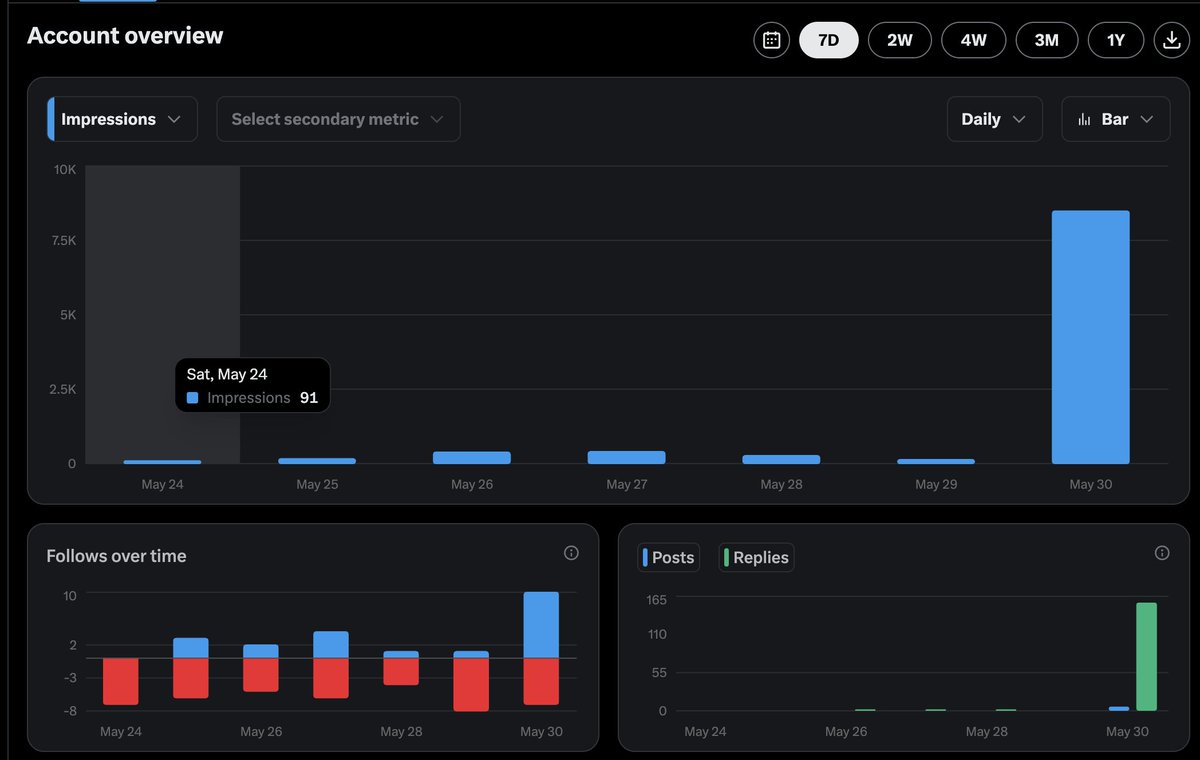Click the 2.5K y-axis label
Viewport: 1200px width, 760px height.
pyautogui.click(x=61, y=389)
